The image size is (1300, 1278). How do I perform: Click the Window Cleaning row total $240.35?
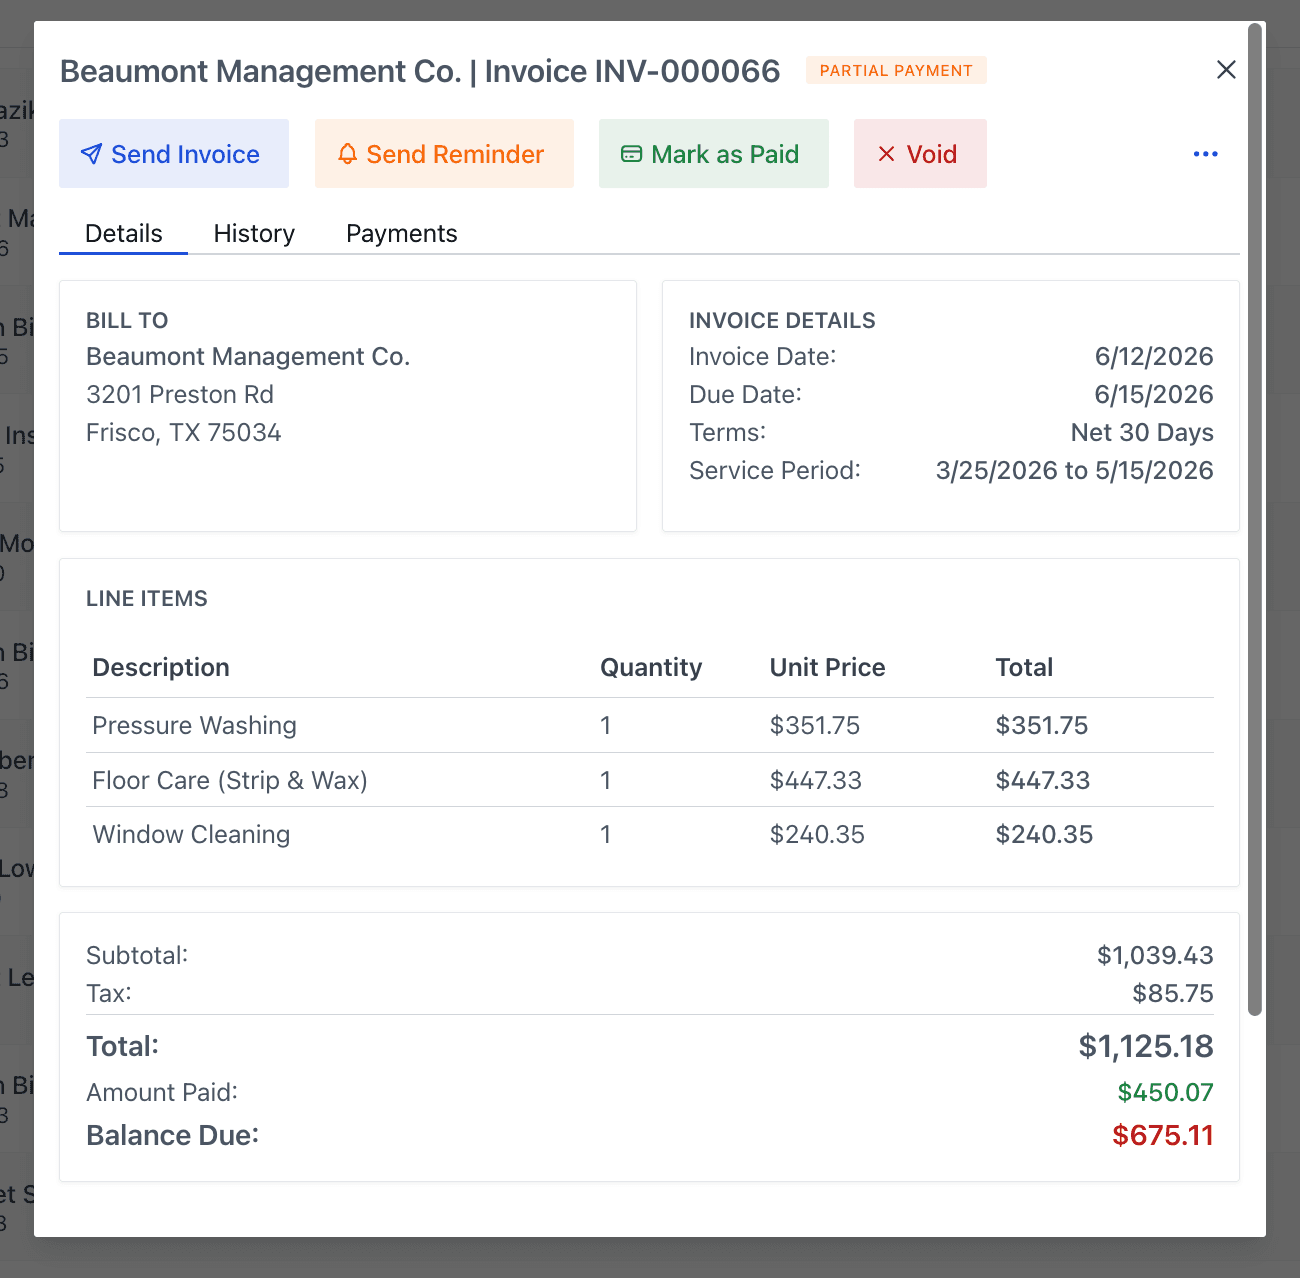[x=1044, y=834]
